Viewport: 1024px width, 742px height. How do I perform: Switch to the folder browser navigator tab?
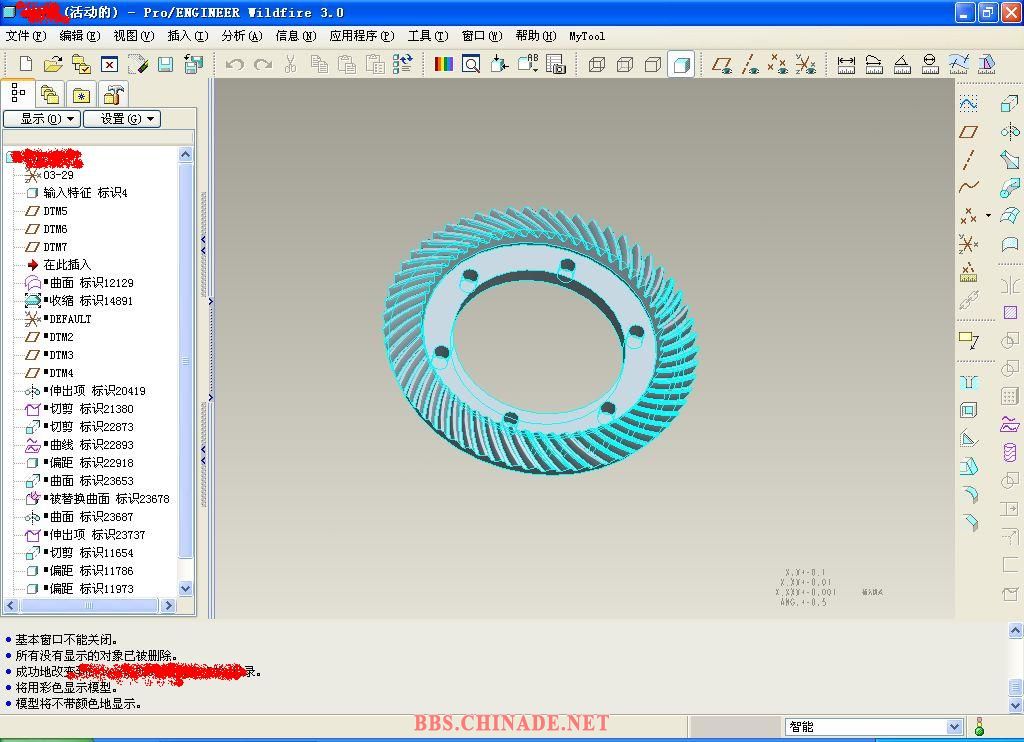pos(50,95)
